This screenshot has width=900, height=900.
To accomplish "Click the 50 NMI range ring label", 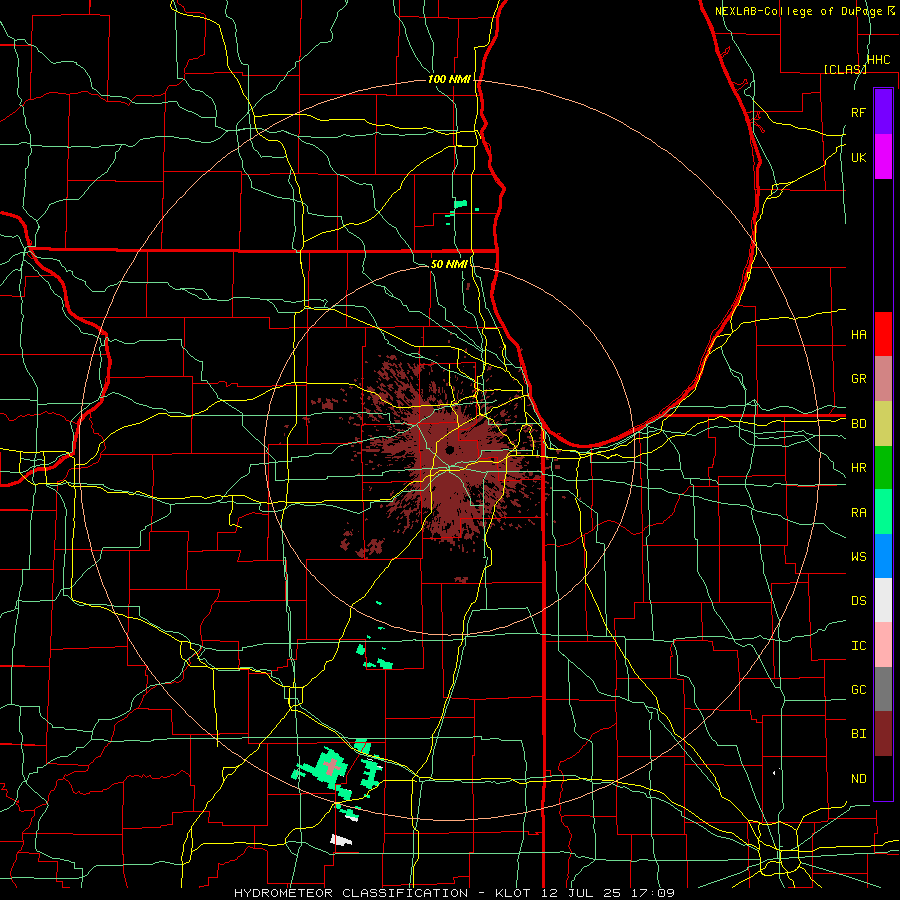I will [x=449, y=264].
